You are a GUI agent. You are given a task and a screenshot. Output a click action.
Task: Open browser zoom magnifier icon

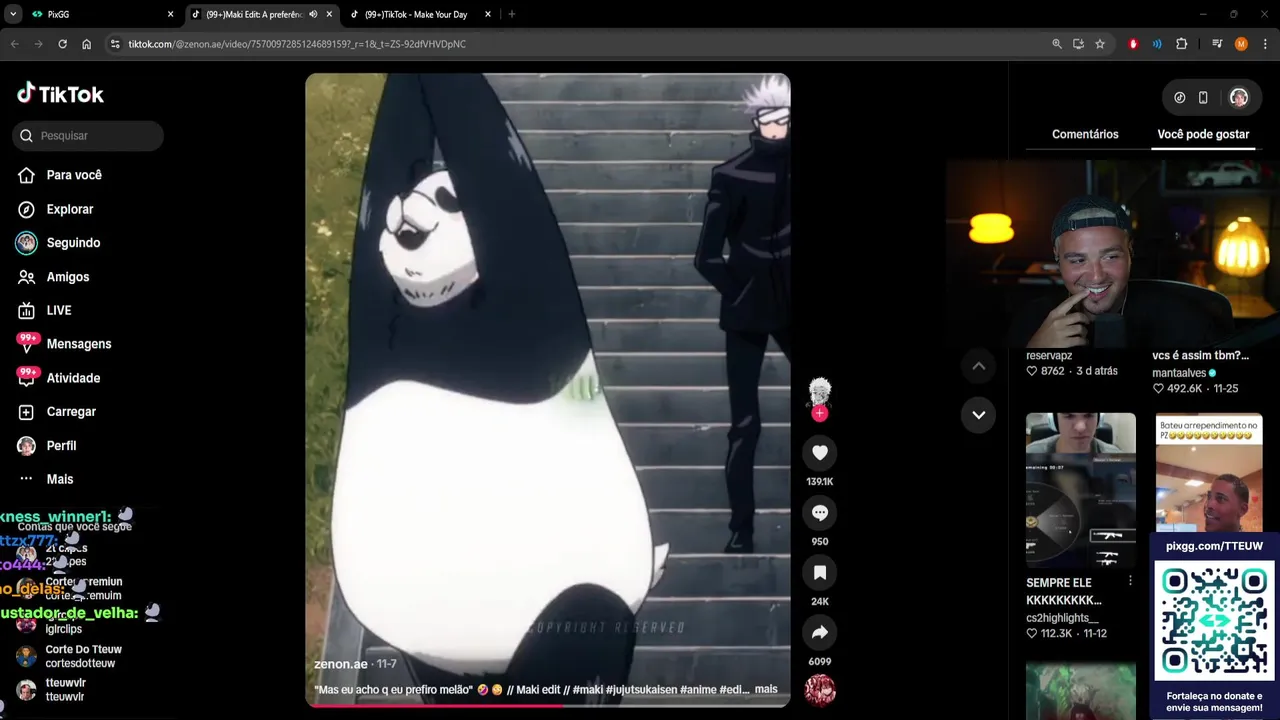1057,44
